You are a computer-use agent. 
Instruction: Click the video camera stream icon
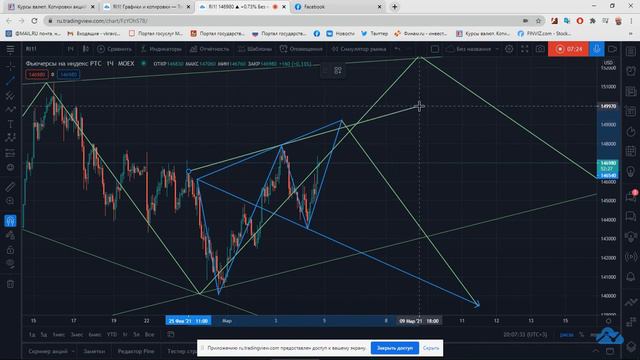[x=612, y=49]
